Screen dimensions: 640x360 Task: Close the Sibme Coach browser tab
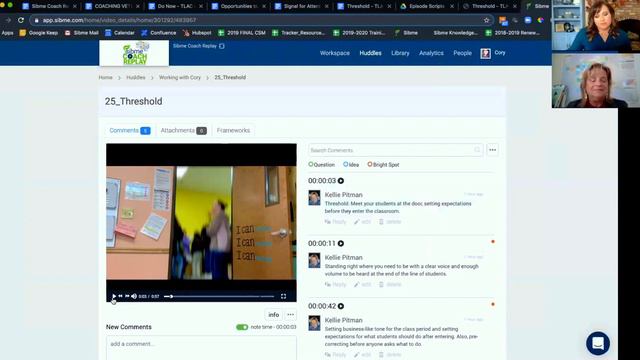point(74,6)
